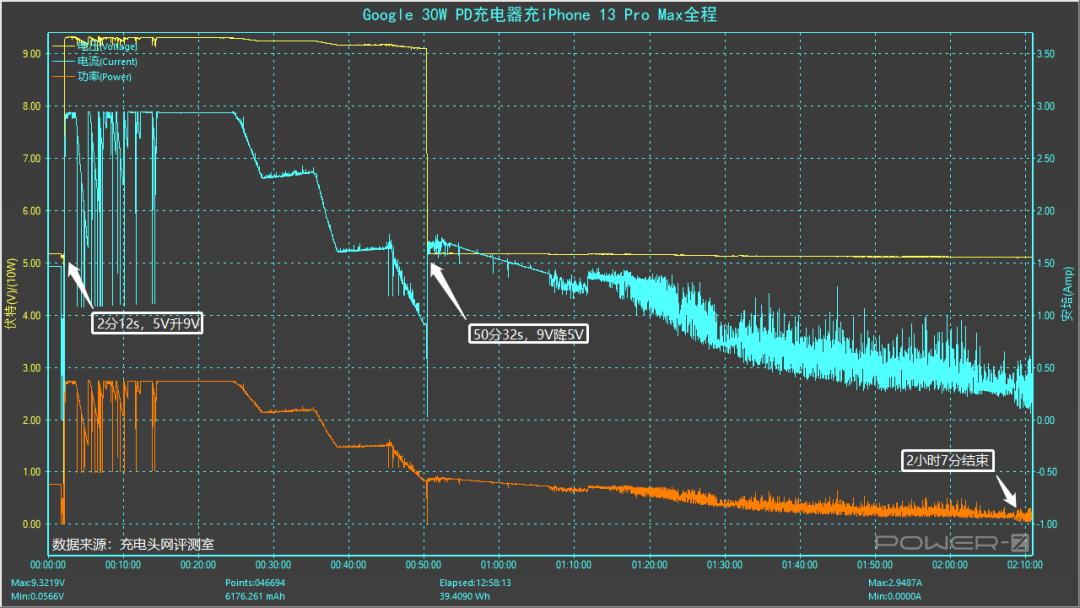The width and height of the screenshot is (1080, 608).
Task: Click the 01:40:00 time axis label
Action: (x=800, y=565)
